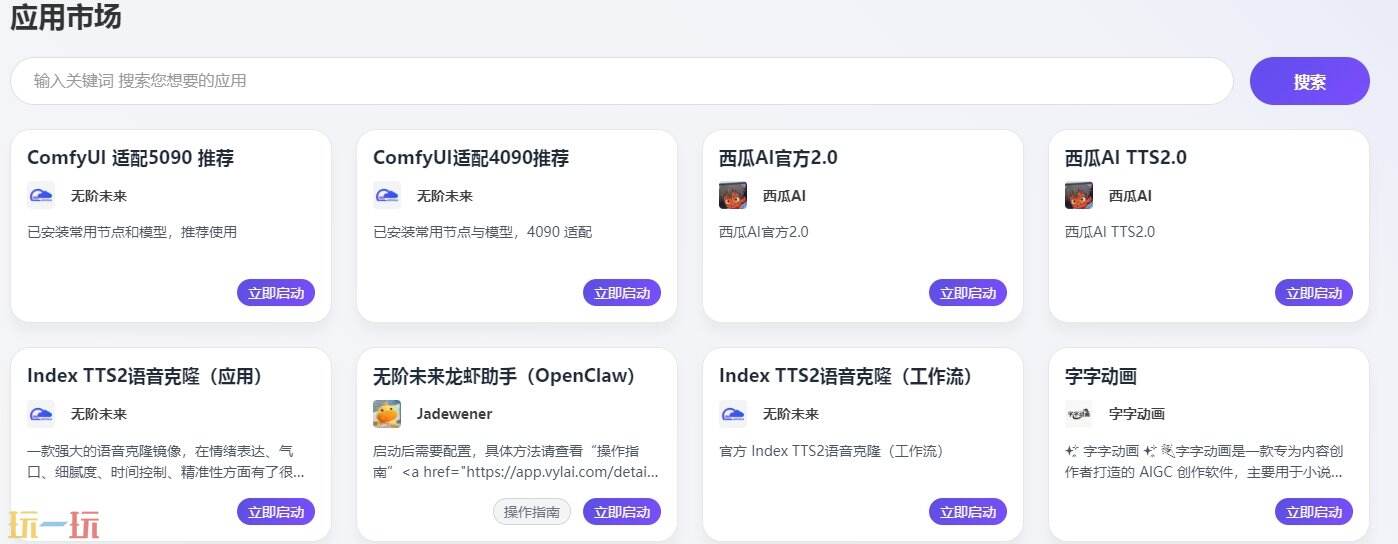1398x544 pixels.
Task: Click 西瓜AI author name on 西瓜AI官方2.0 card
Action: point(784,196)
